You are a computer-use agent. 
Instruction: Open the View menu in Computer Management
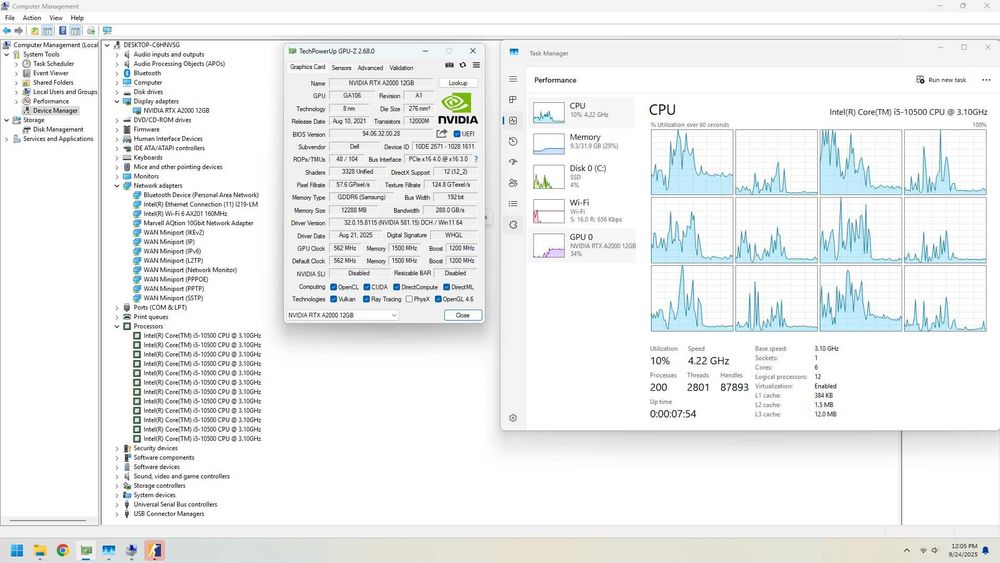click(x=56, y=18)
